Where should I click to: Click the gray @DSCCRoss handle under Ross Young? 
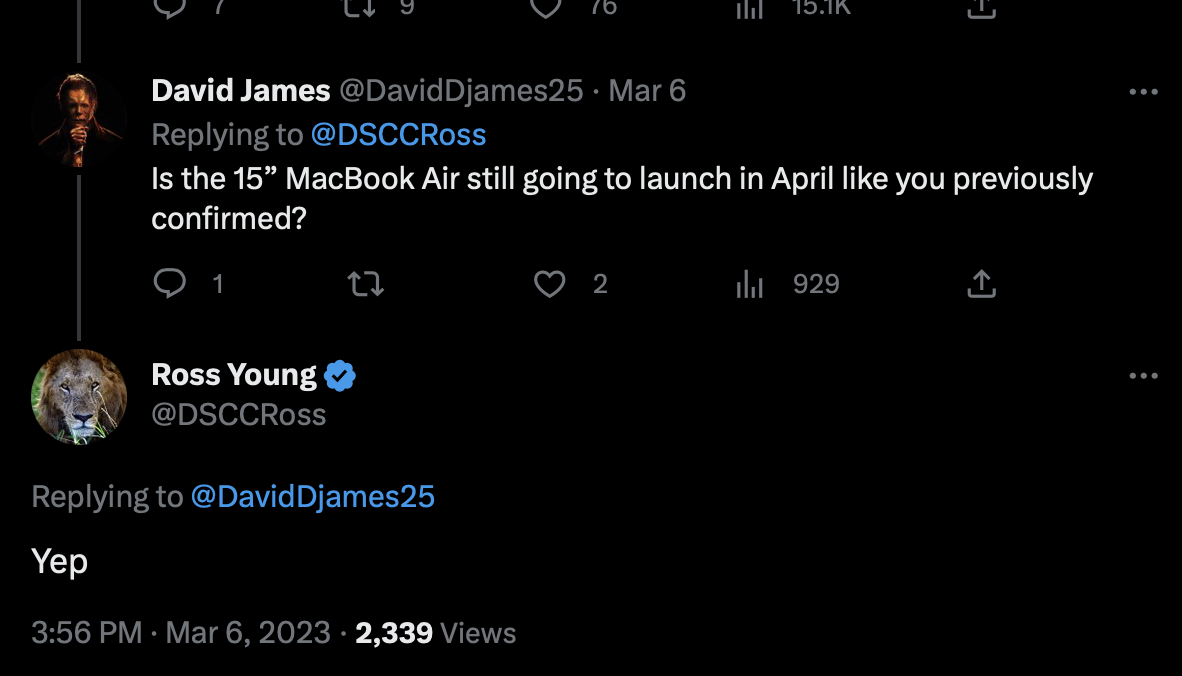(x=238, y=415)
